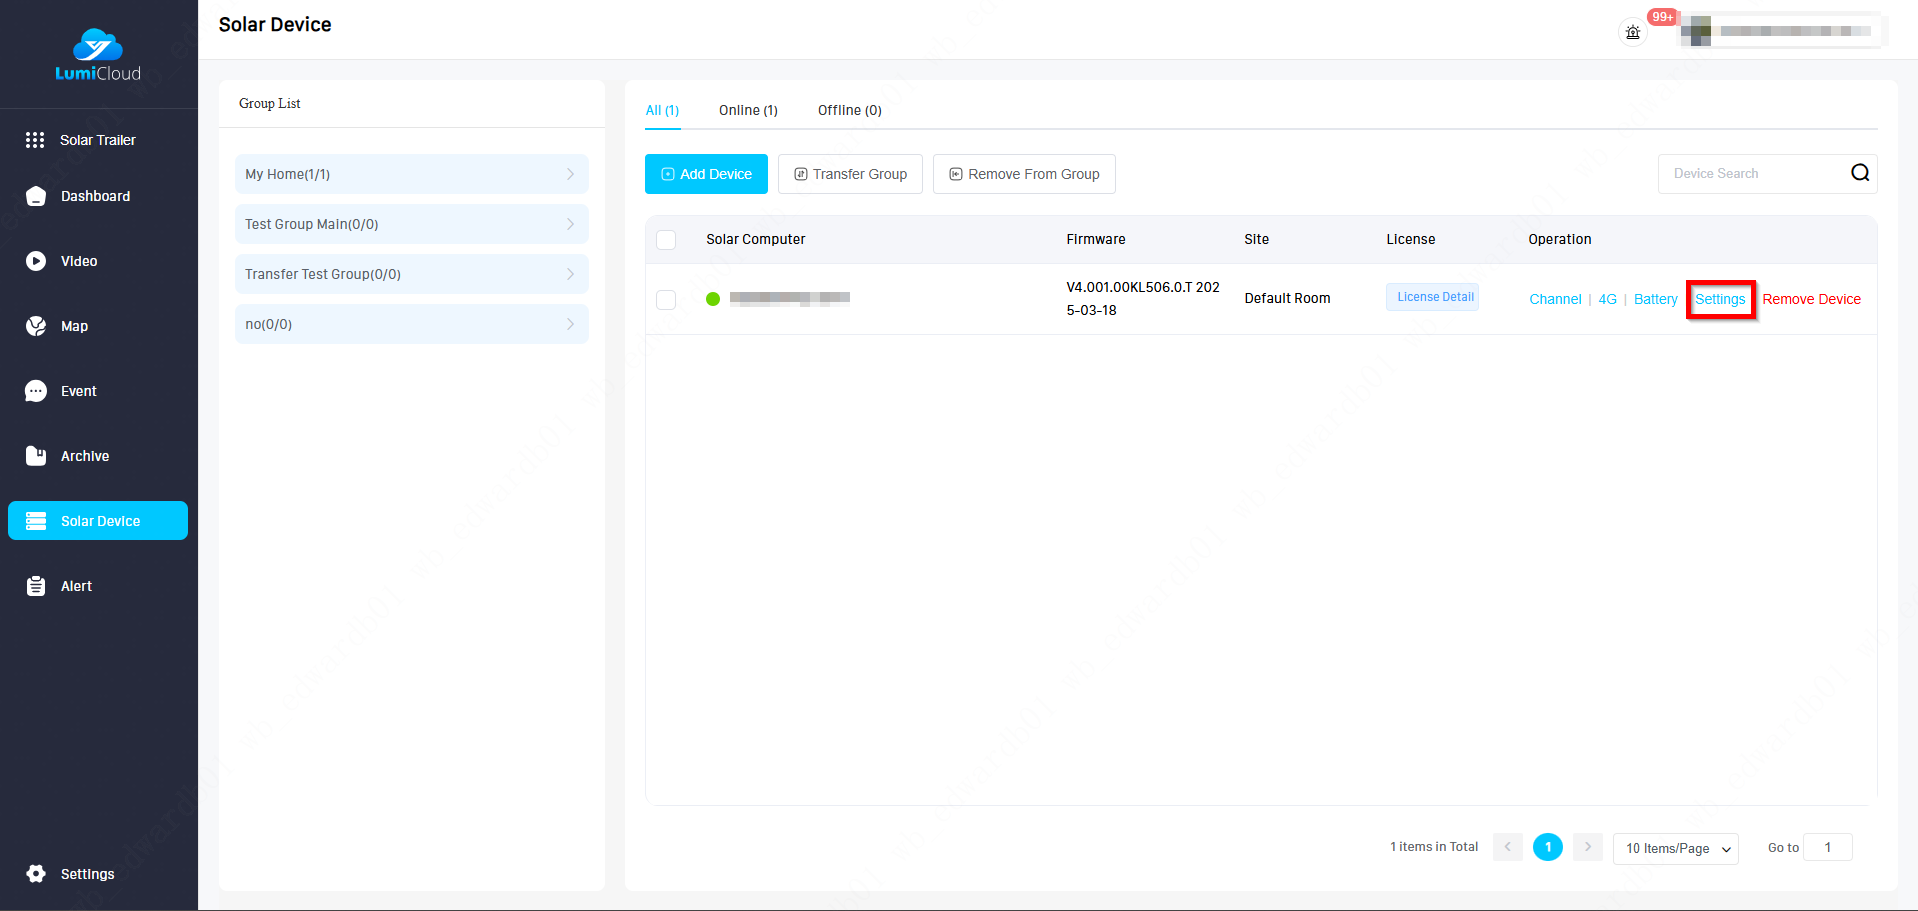Click the magnifier search icon

[x=1859, y=173]
